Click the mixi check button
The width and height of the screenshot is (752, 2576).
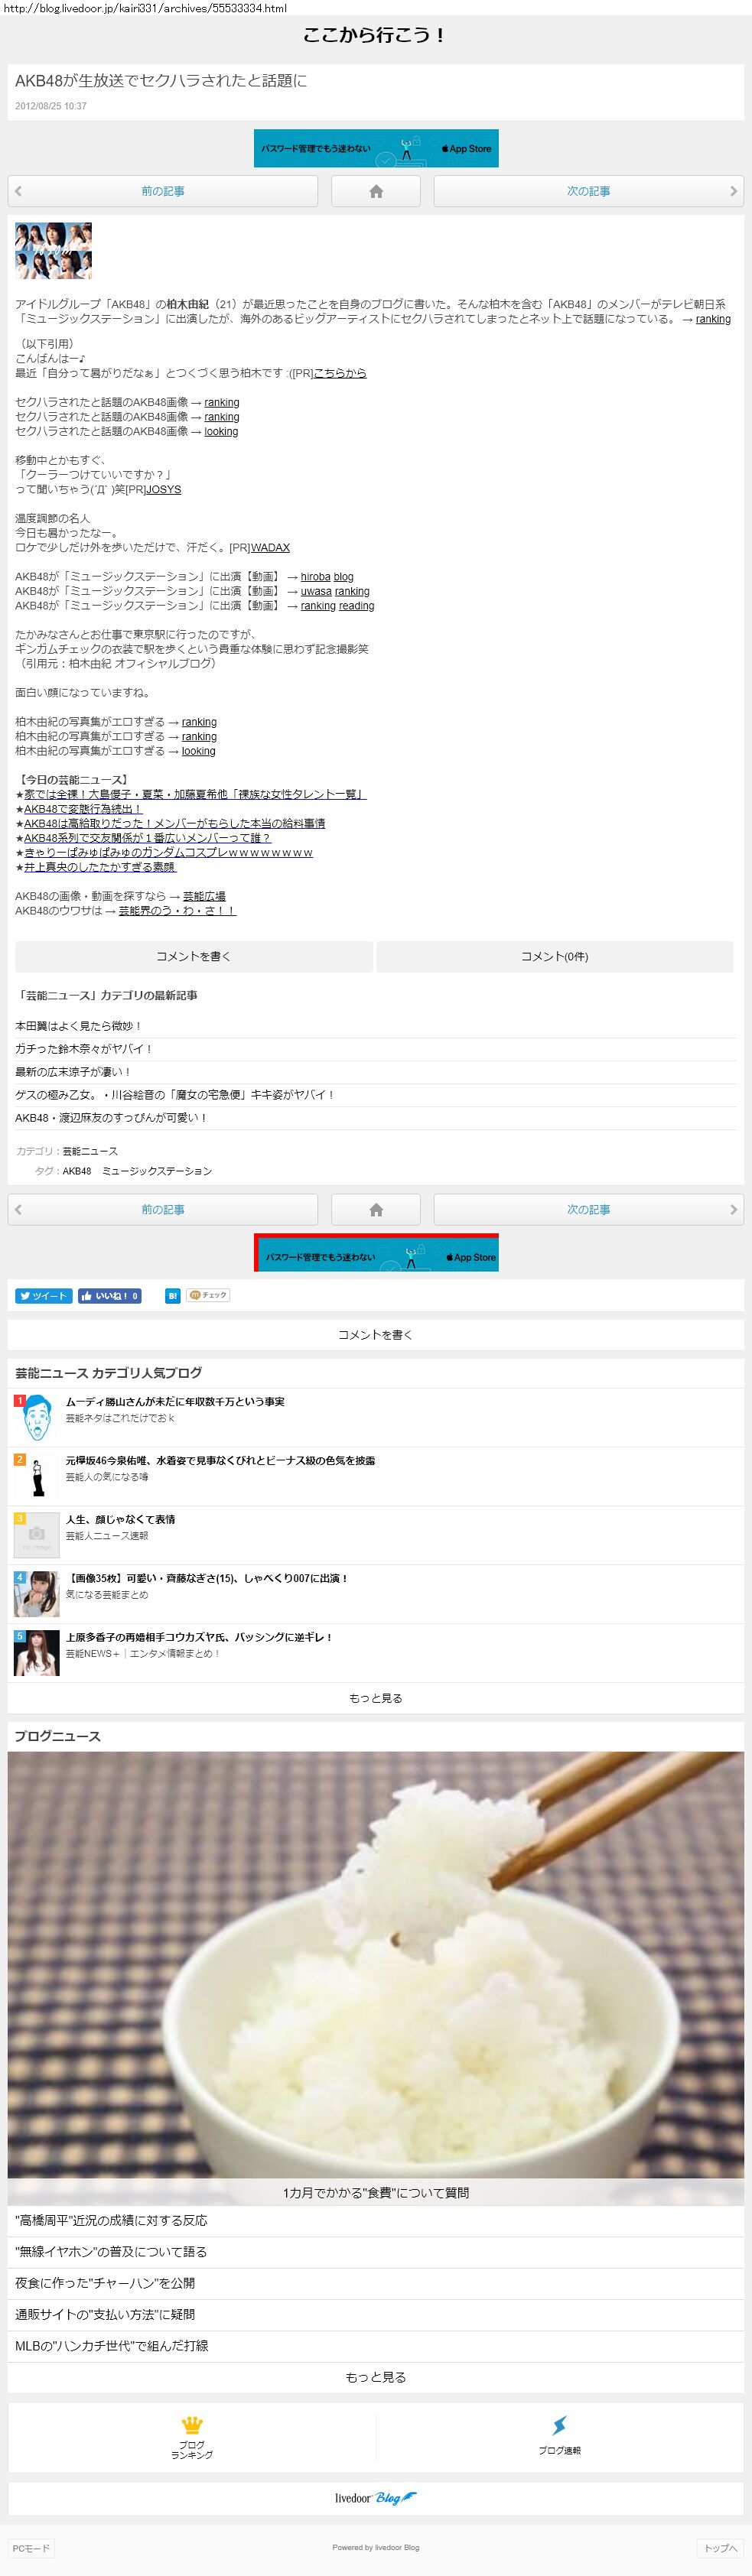(x=208, y=1295)
